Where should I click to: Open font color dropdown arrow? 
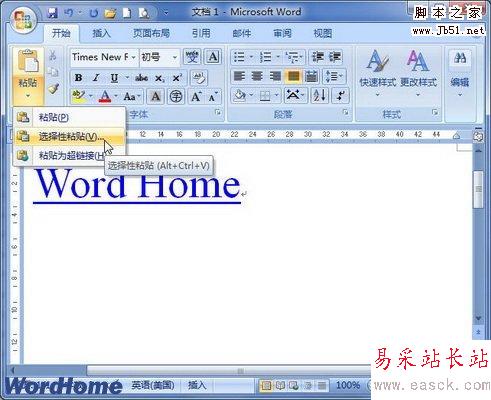(116, 97)
